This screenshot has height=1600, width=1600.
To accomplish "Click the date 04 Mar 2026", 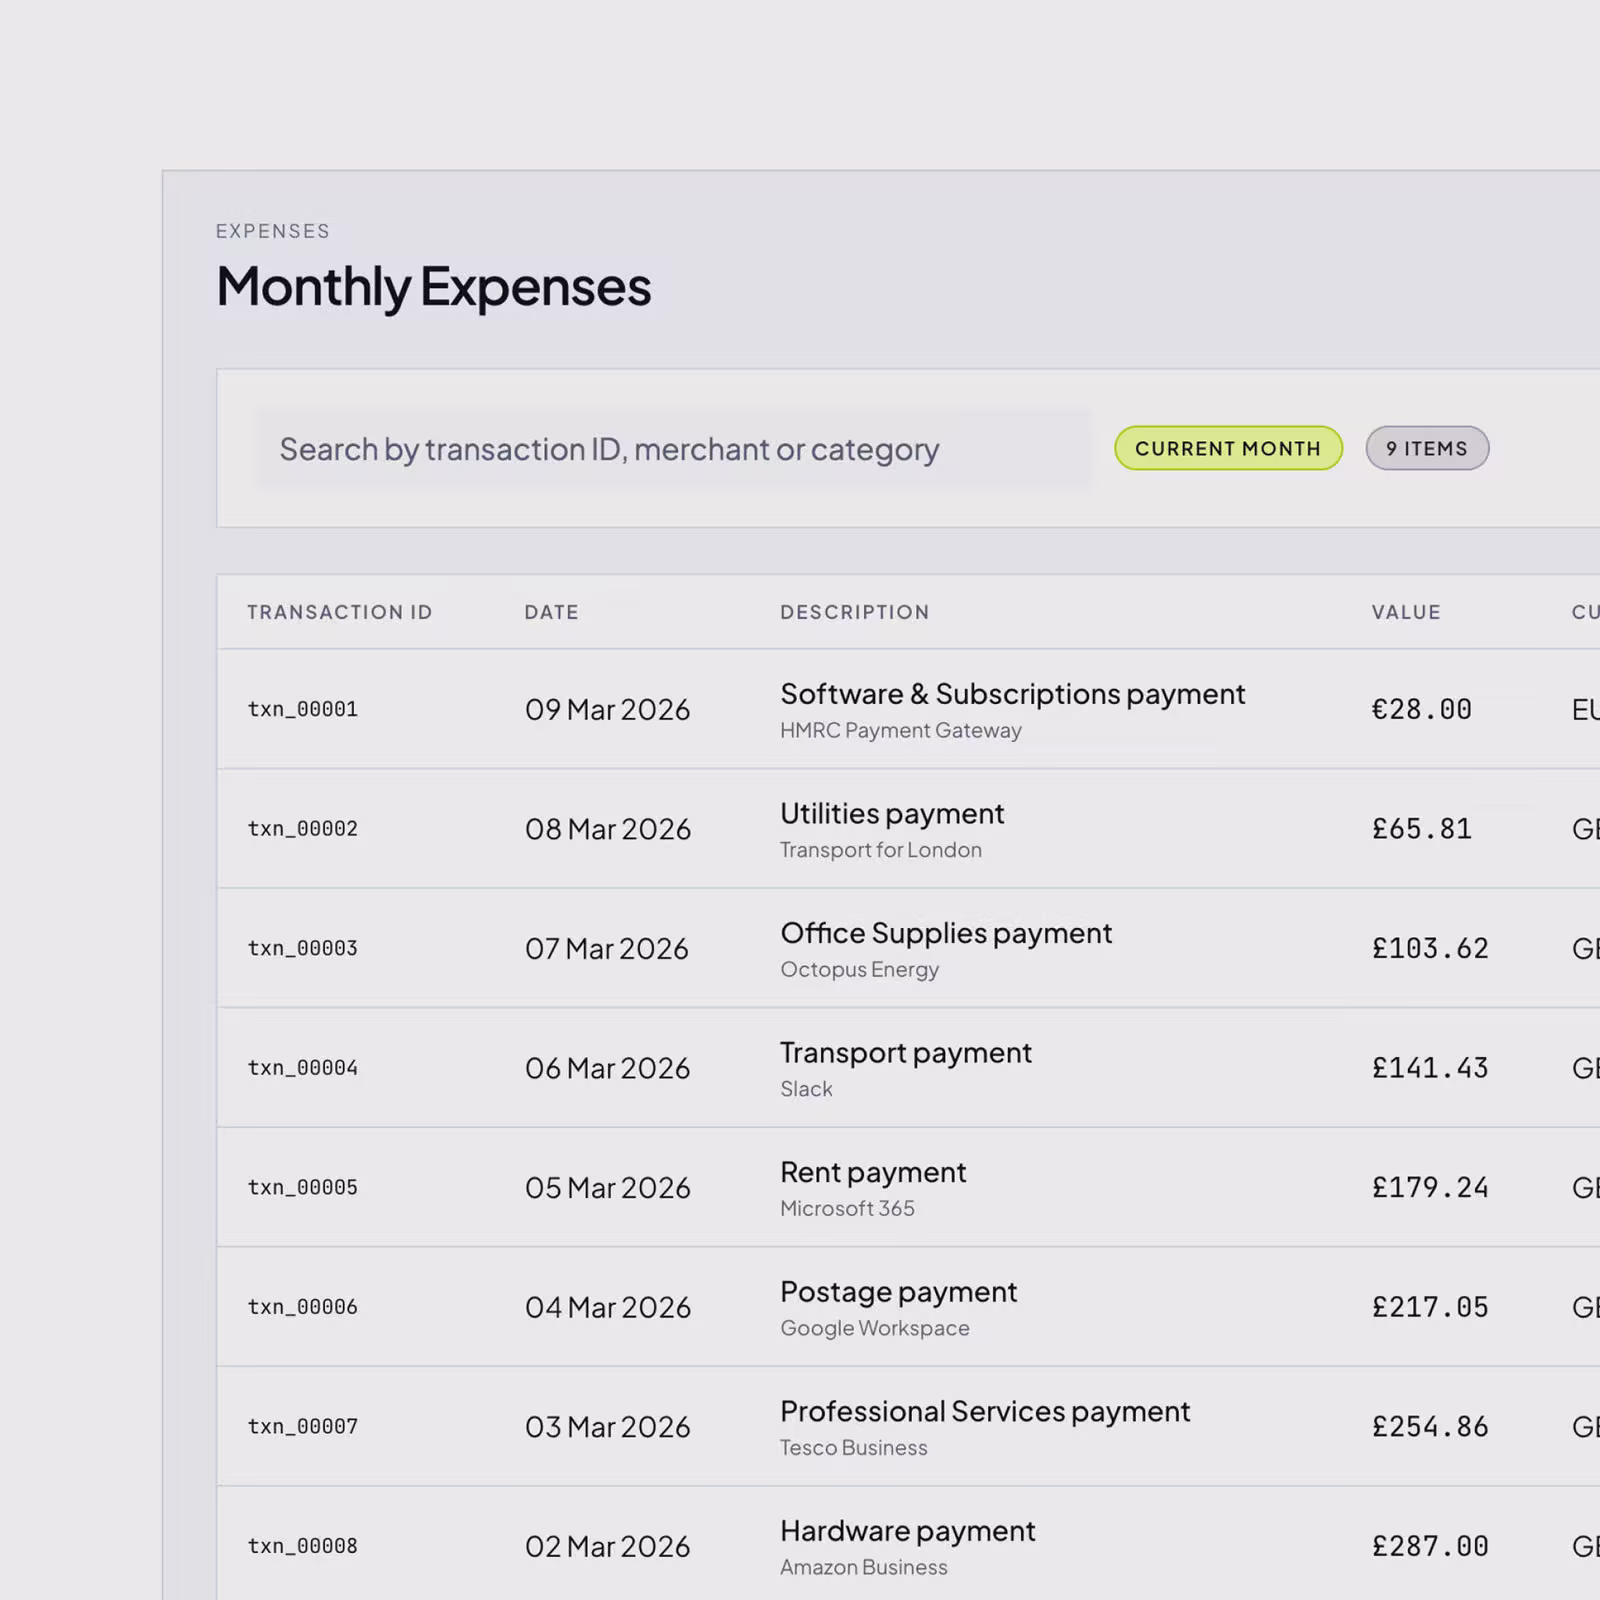I will point(608,1307).
